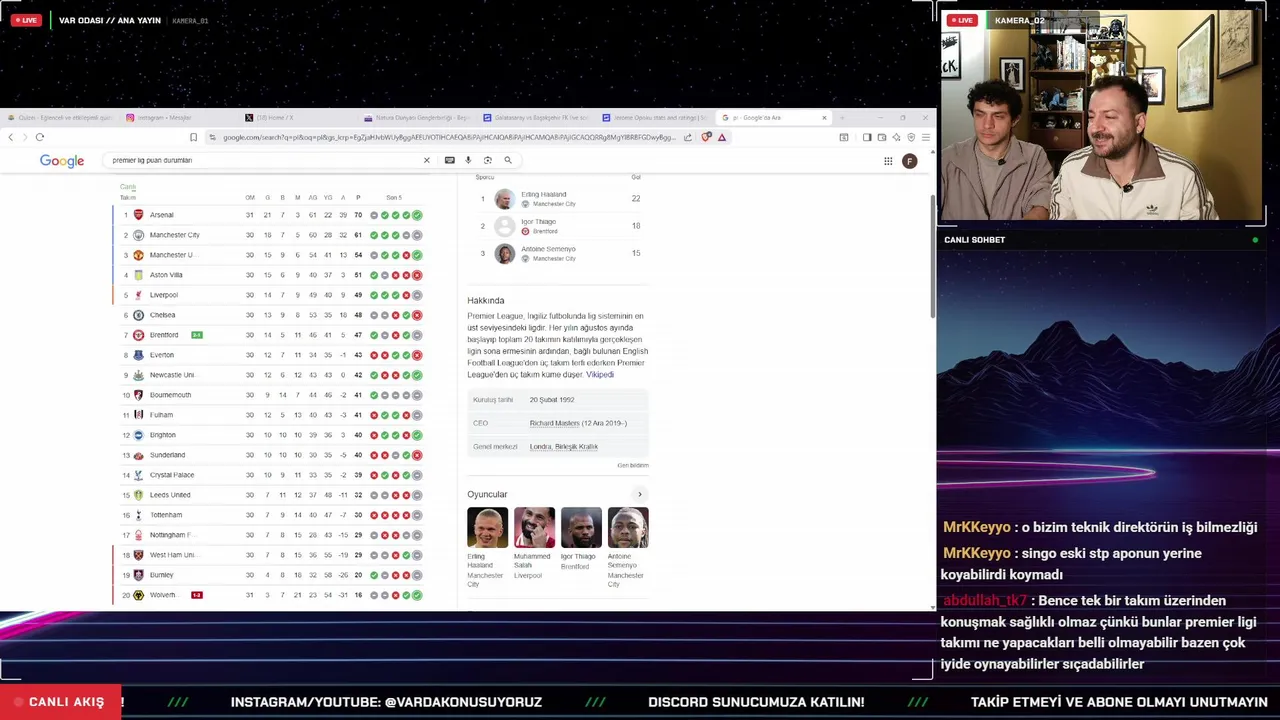Image resolution: width=1280 pixels, height=720 pixels.
Task: Click the Tottenham club crest
Action: [139, 515]
